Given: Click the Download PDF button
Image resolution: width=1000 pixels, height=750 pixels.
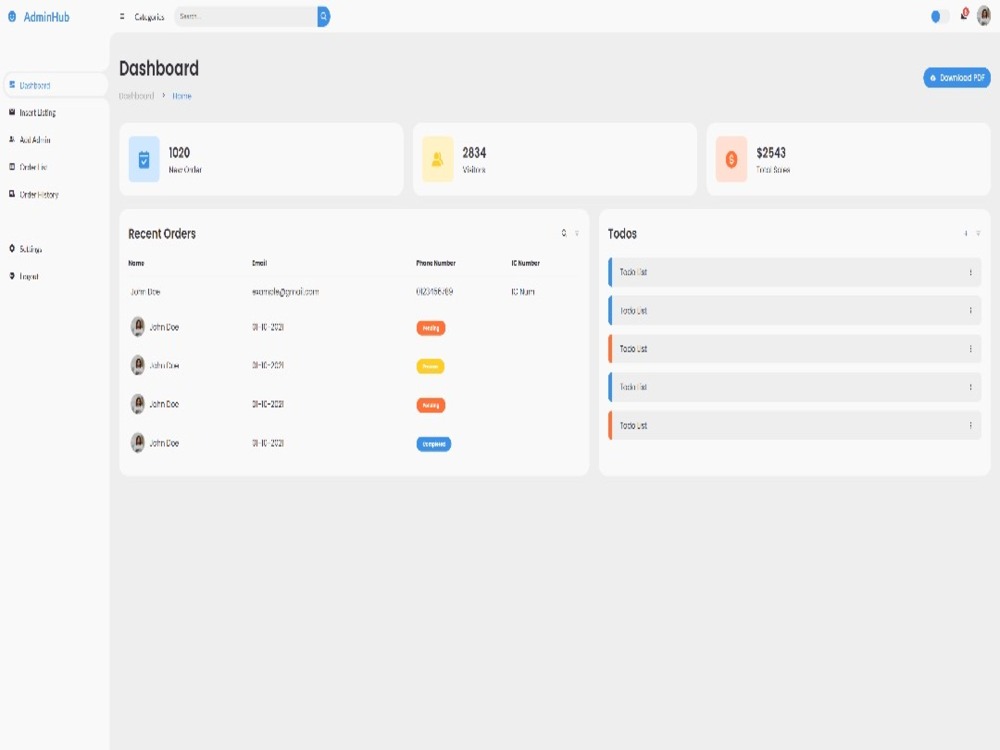Looking at the screenshot, I should [x=957, y=78].
